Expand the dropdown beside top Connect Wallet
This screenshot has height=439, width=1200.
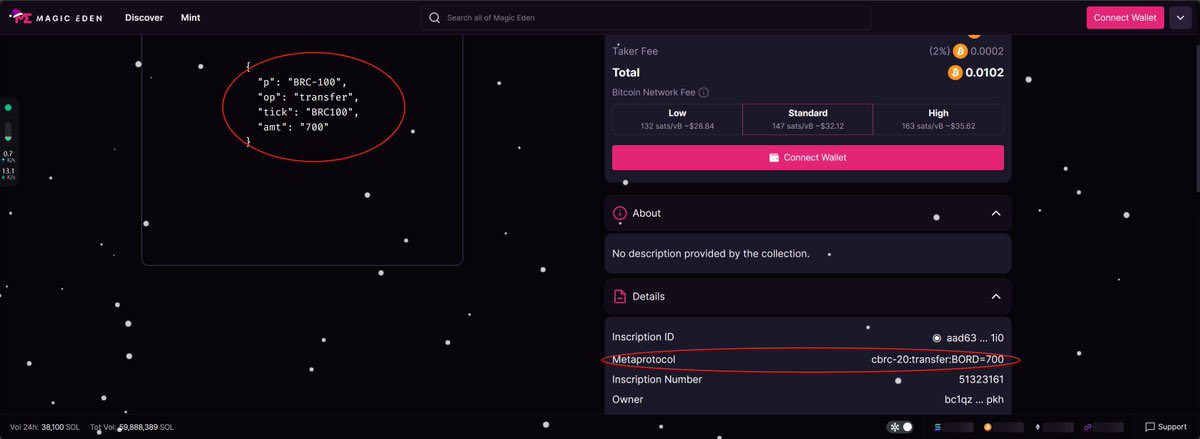[1180, 18]
